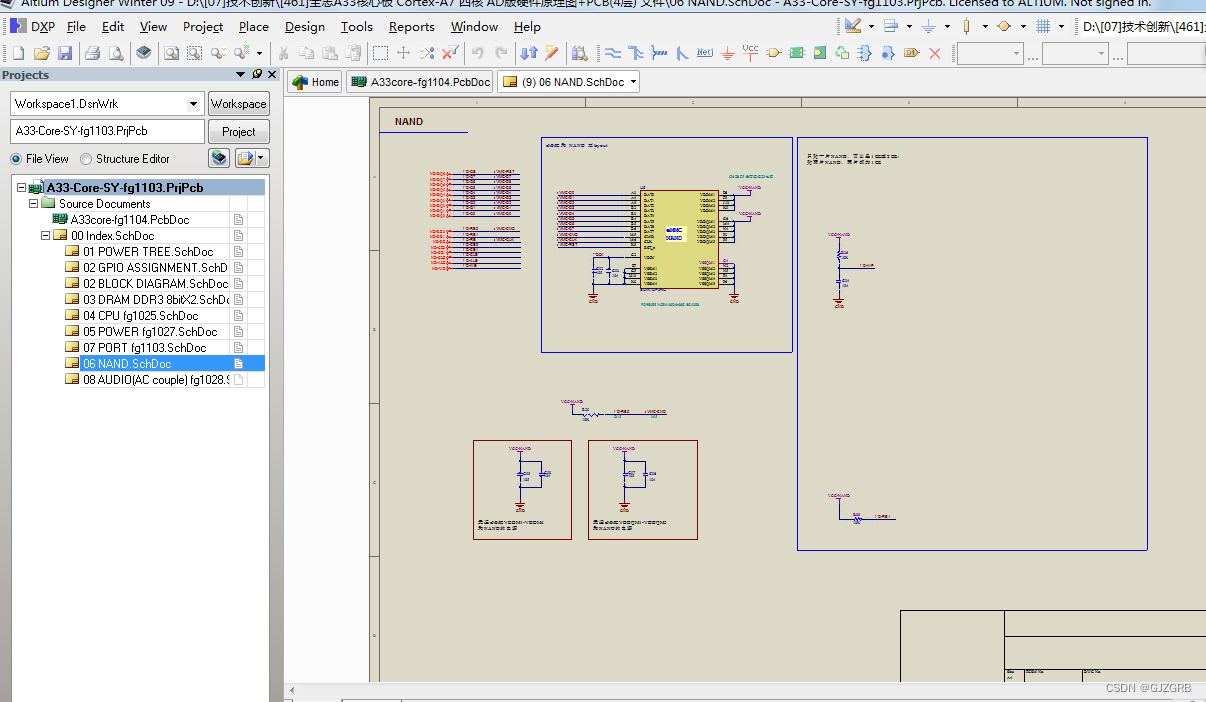Place a GND power port
This screenshot has width=1206, height=702.
click(x=728, y=53)
